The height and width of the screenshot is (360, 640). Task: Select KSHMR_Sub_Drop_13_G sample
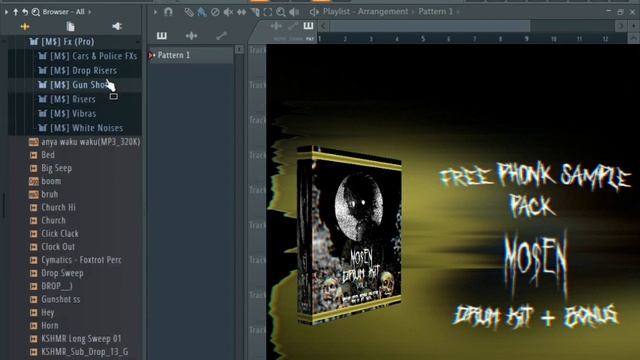[x=79, y=352]
